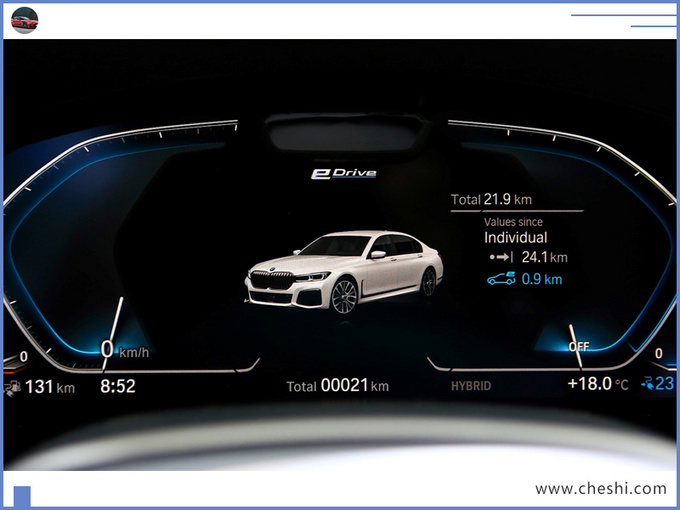Click the +18.0 °C temperature reading
The width and height of the screenshot is (680, 510).
[x=598, y=385]
